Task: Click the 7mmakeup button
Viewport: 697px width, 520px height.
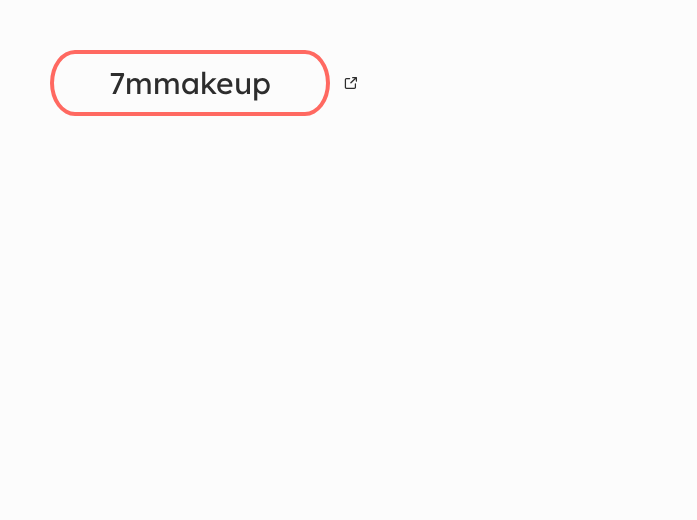Action: [x=190, y=83]
